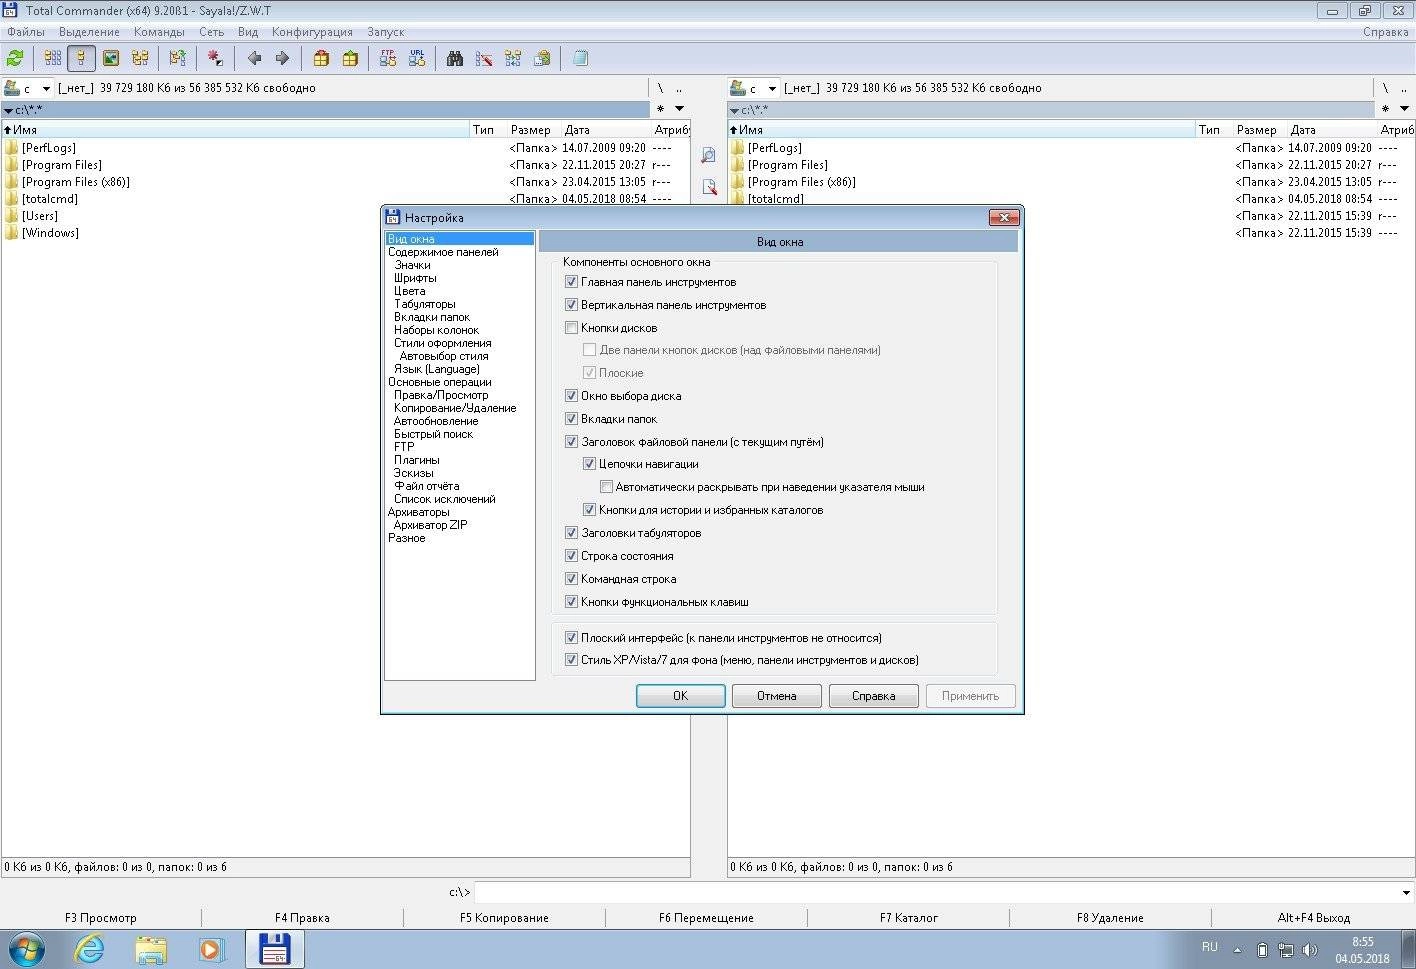The width and height of the screenshot is (1416, 969).
Task: Toggle Вкладки папок checkbox
Action: (572, 419)
